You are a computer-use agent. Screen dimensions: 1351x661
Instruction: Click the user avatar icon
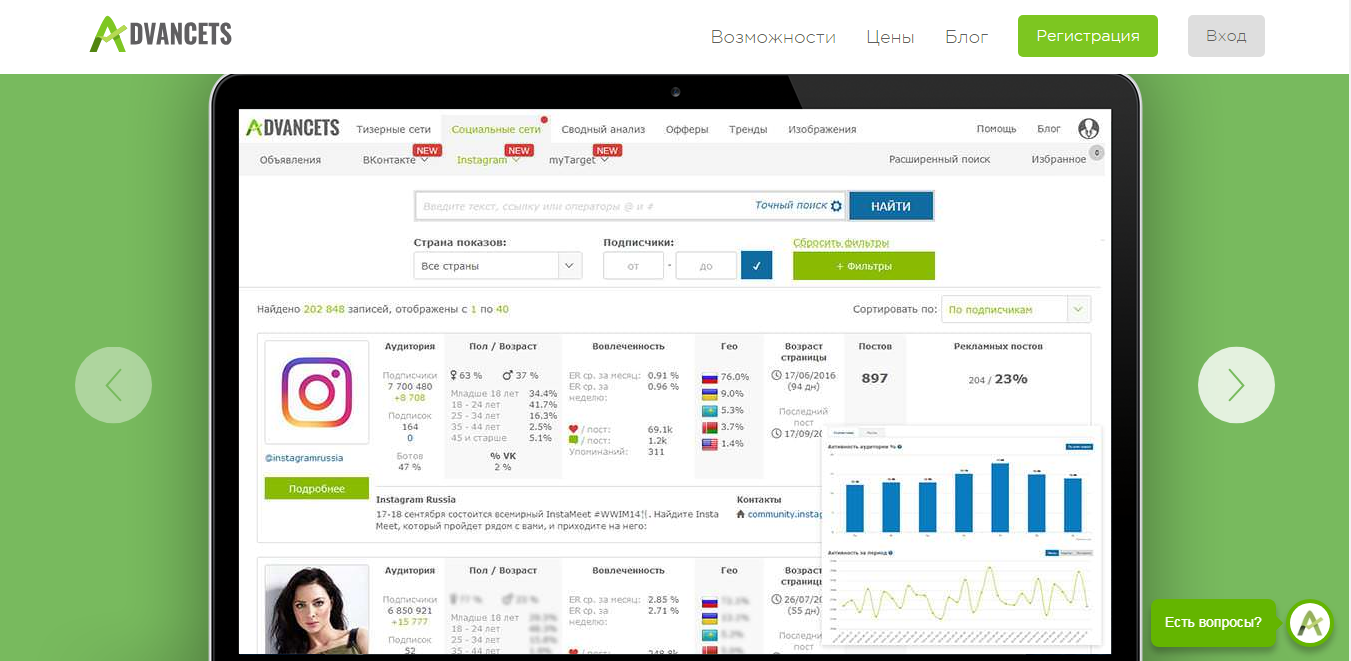[x=1089, y=128]
